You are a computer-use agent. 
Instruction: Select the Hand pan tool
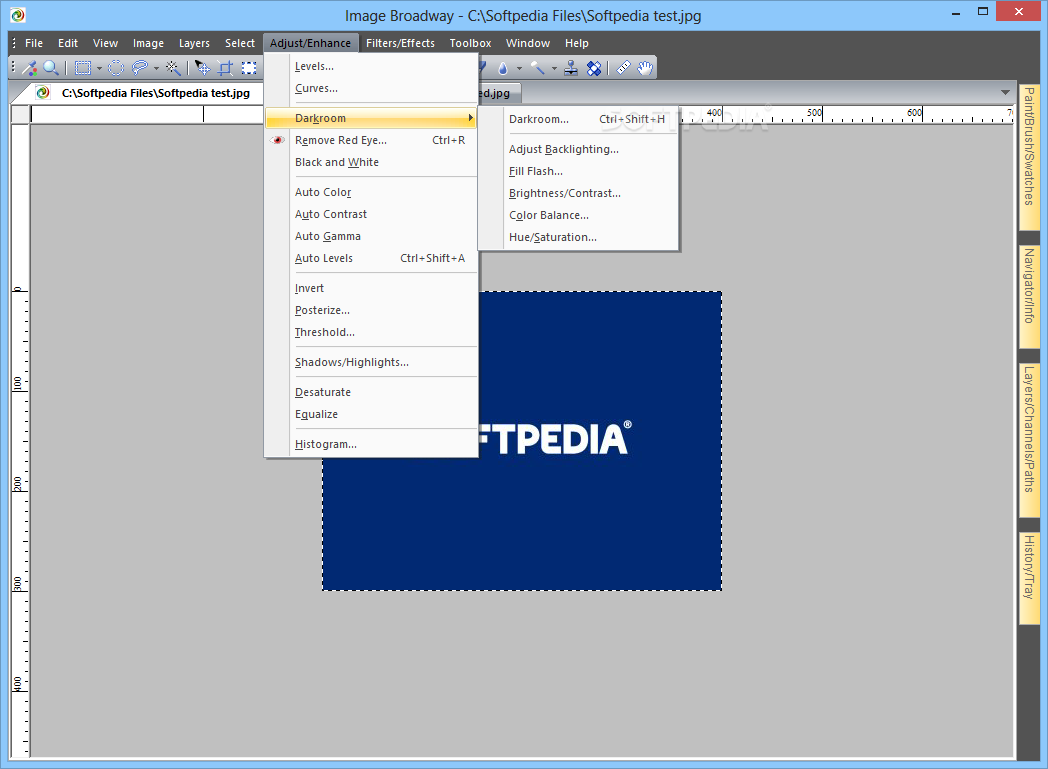pos(645,67)
